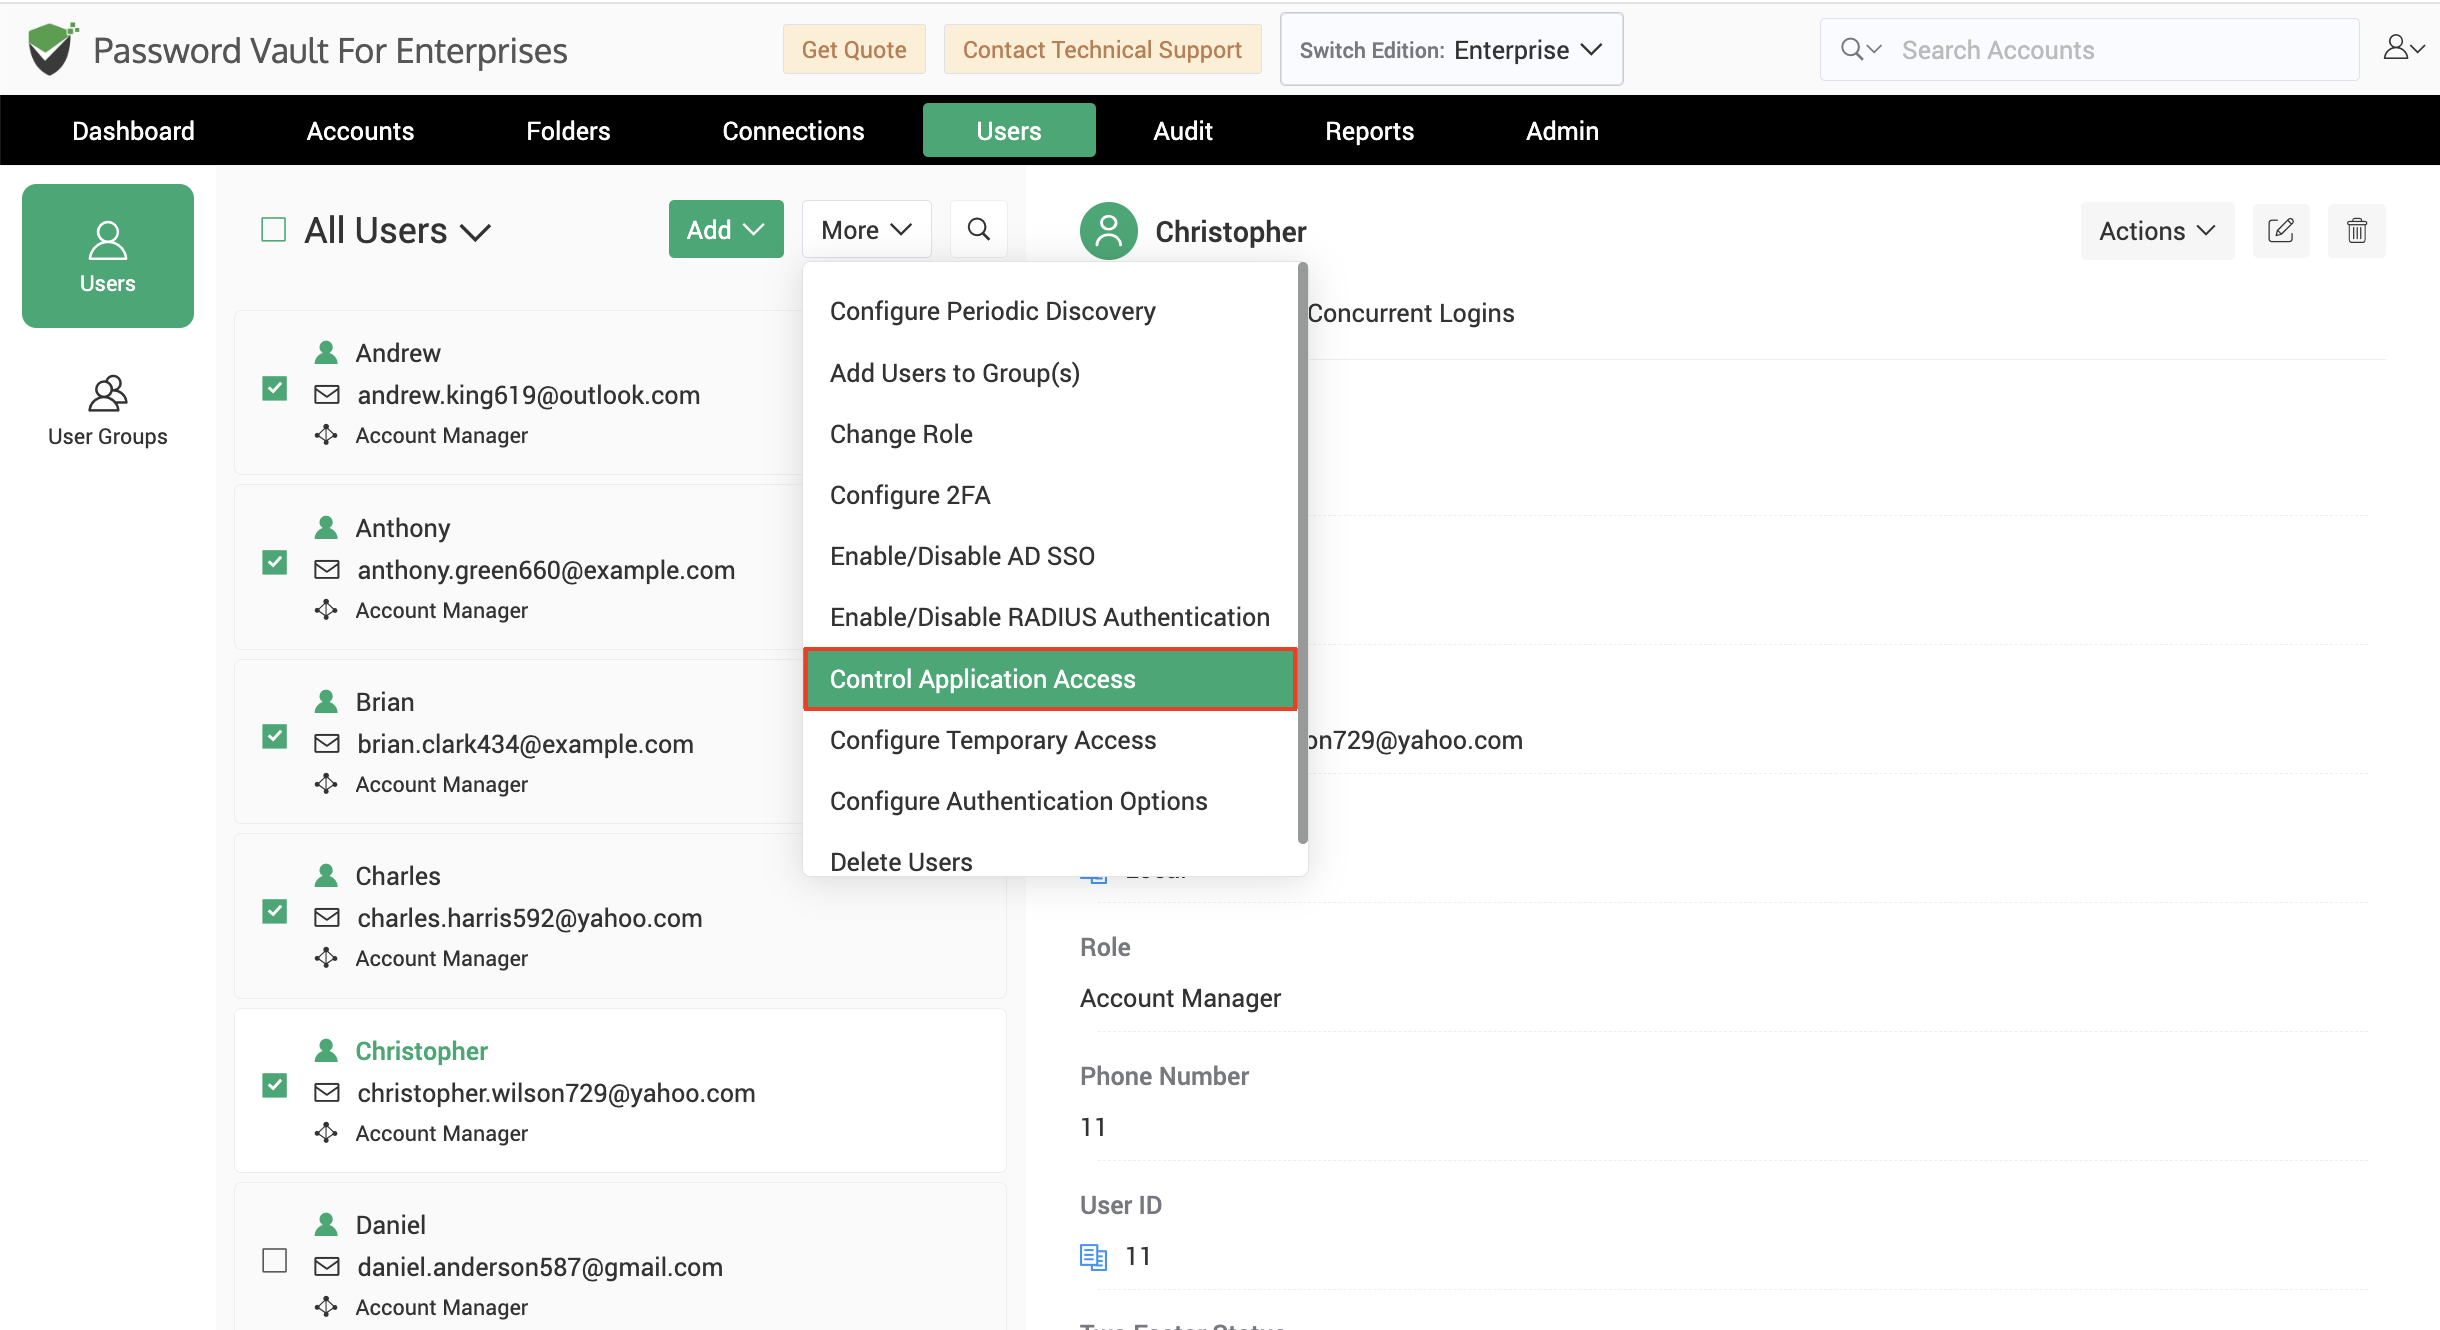The height and width of the screenshot is (1330, 2440).
Task: Delete user with trash icon
Action: pos(2357,231)
